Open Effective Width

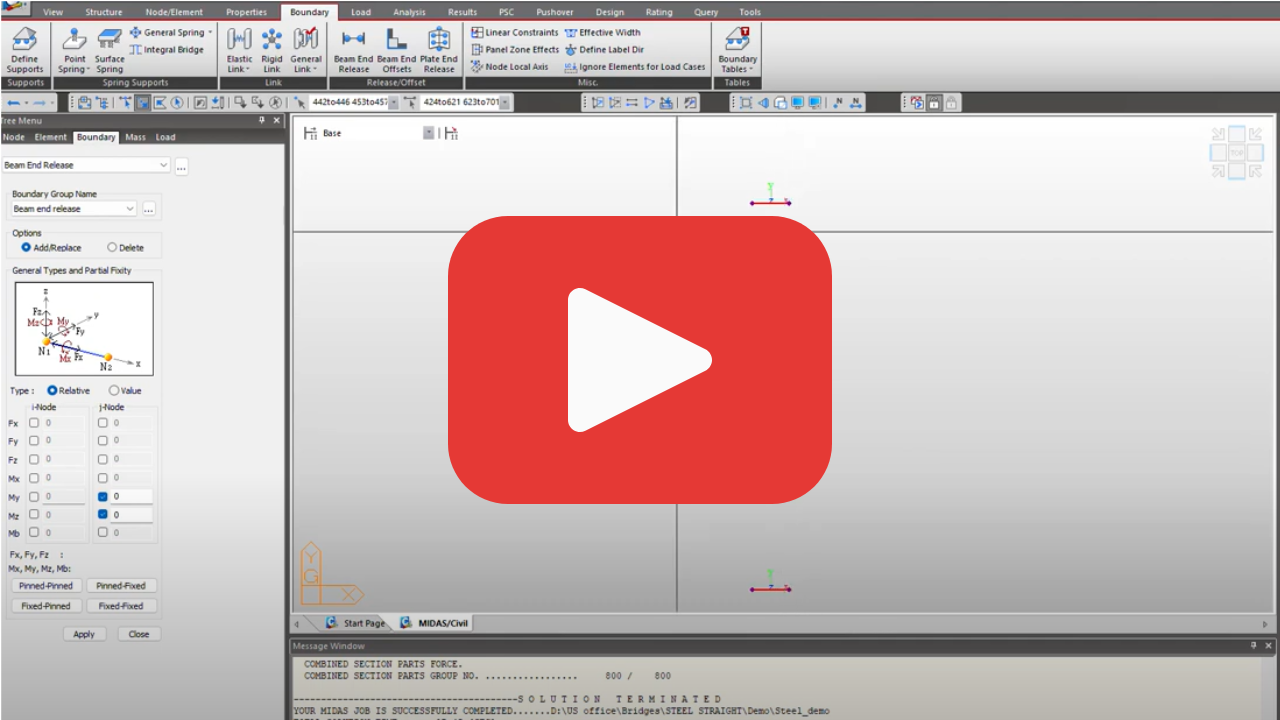coord(603,32)
